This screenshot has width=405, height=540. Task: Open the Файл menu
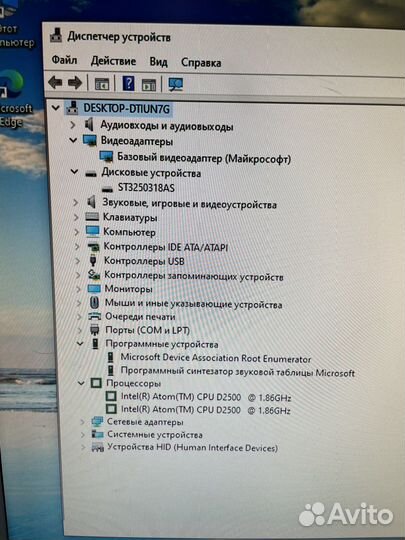tap(64, 60)
